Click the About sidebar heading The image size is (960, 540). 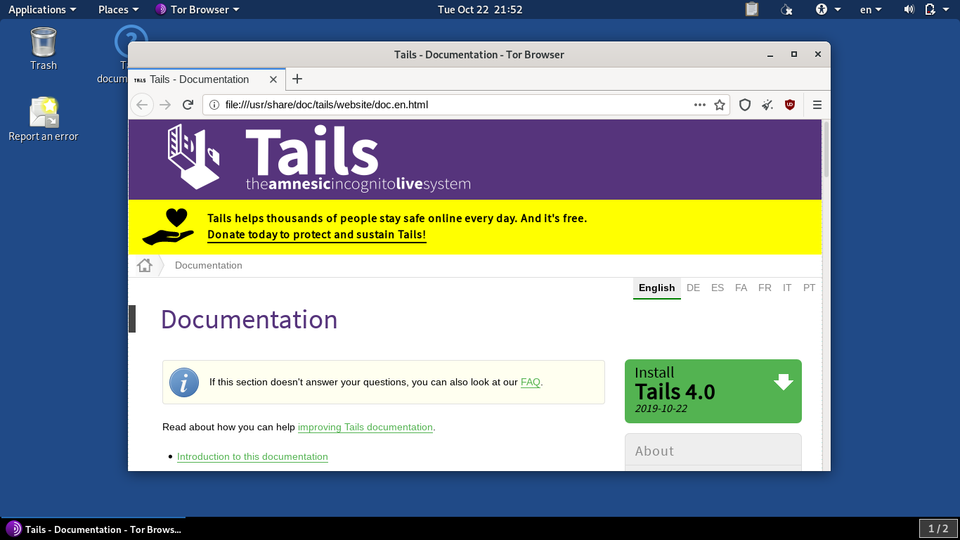(654, 451)
